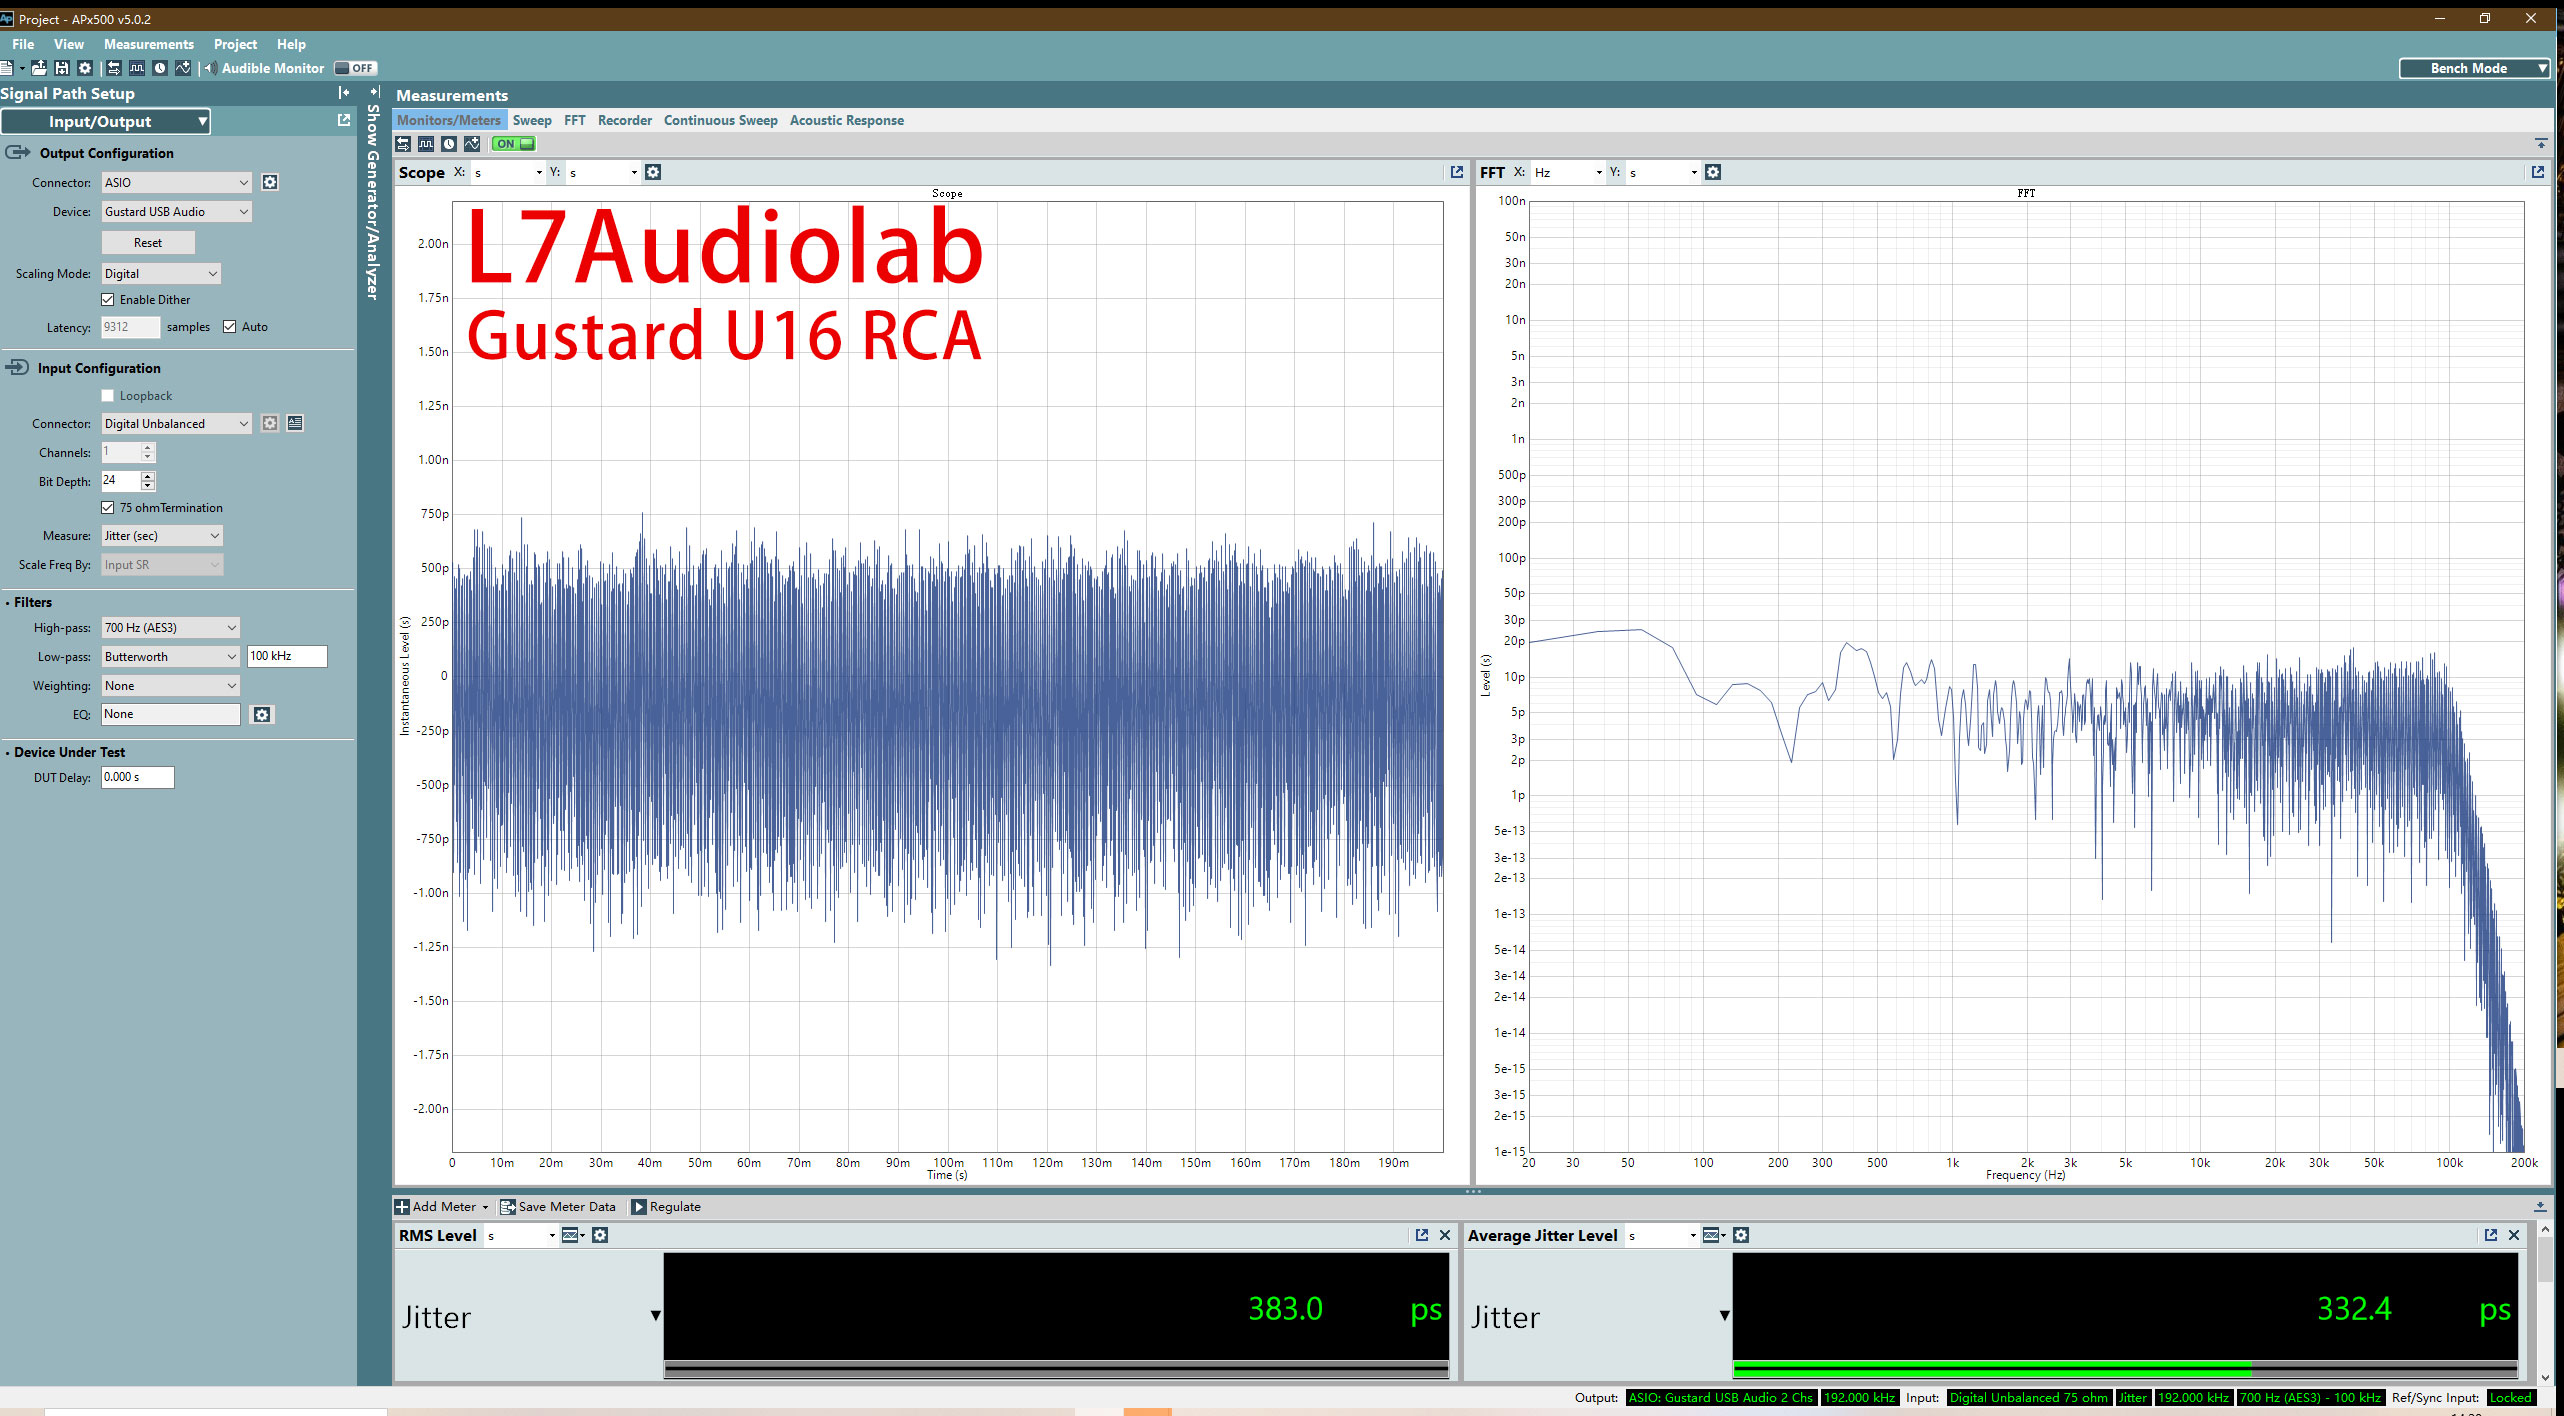Open the View menu
Viewport: 2564px width, 1416px height.
click(69, 44)
